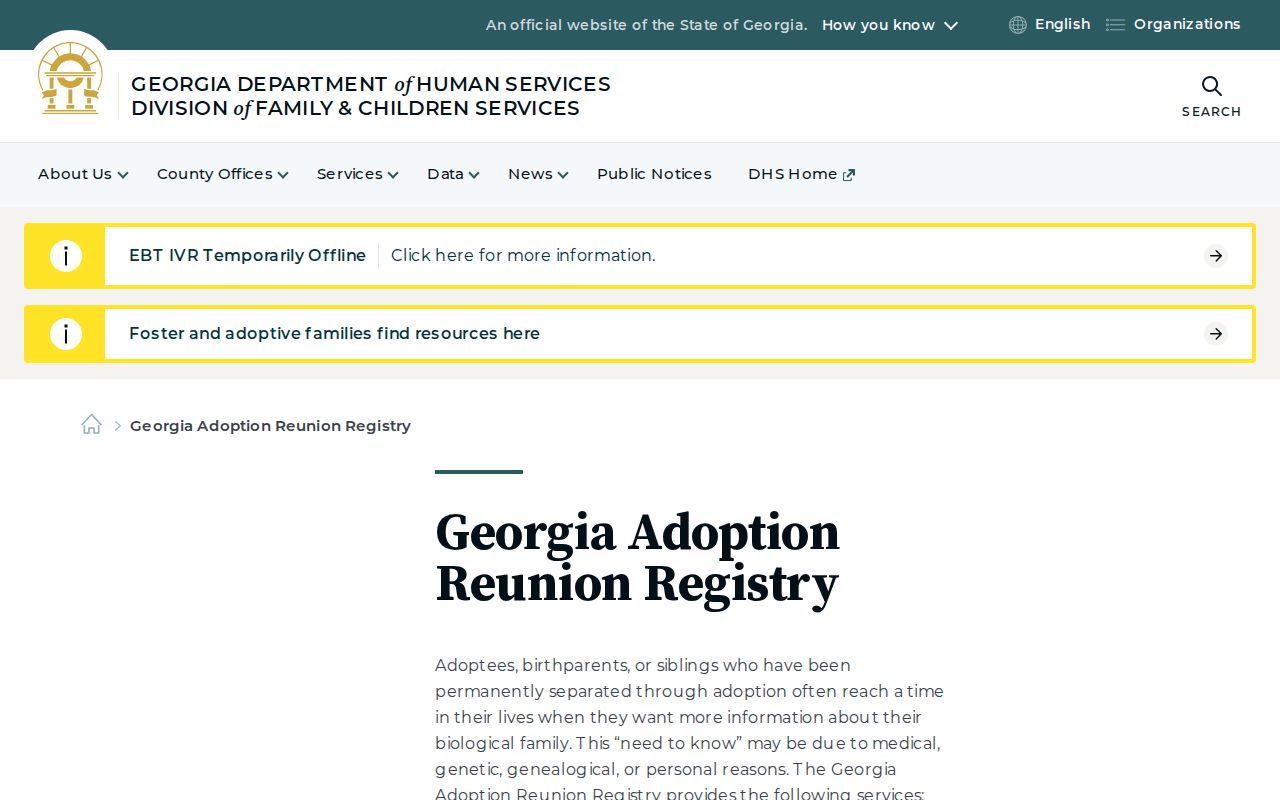This screenshot has width=1280, height=800.
Task: Click 'An official website of the State of Georgia' text
Action: click(x=646, y=25)
